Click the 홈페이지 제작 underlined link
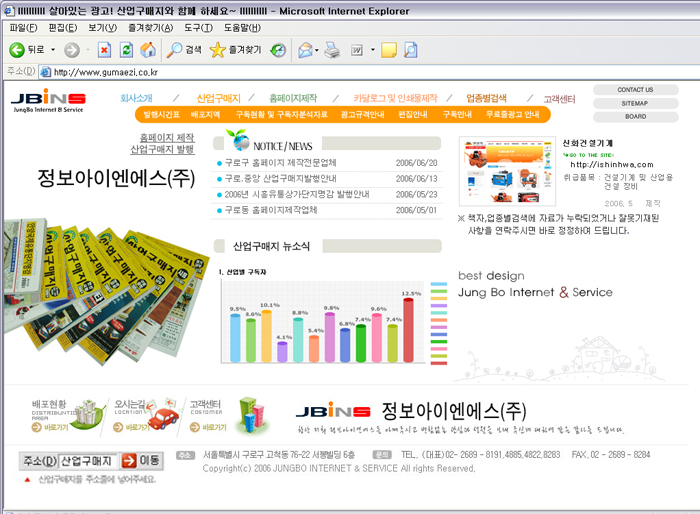The height and width of the screenshot is (514, 700). (x=167, y=138)
